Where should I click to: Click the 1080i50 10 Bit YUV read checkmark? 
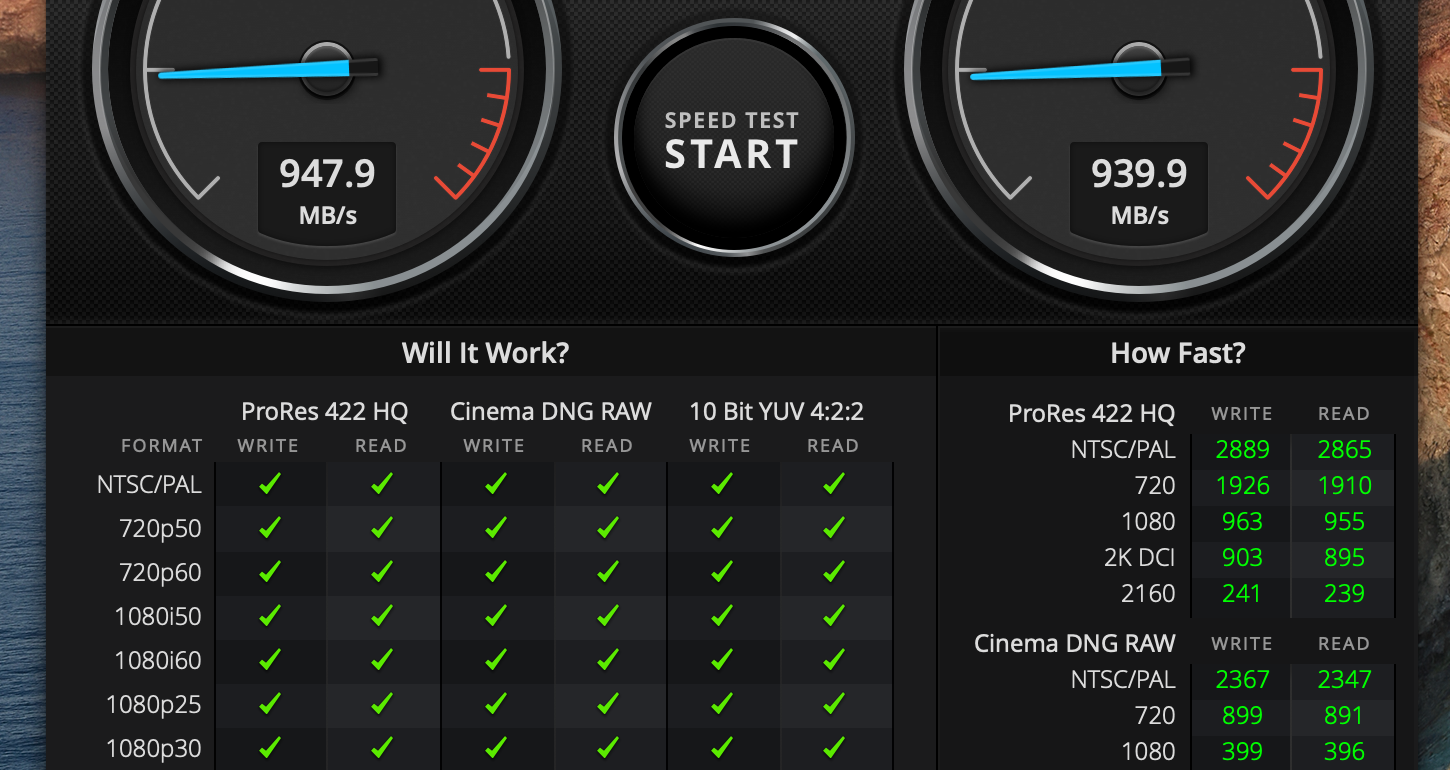click(834, 617)
